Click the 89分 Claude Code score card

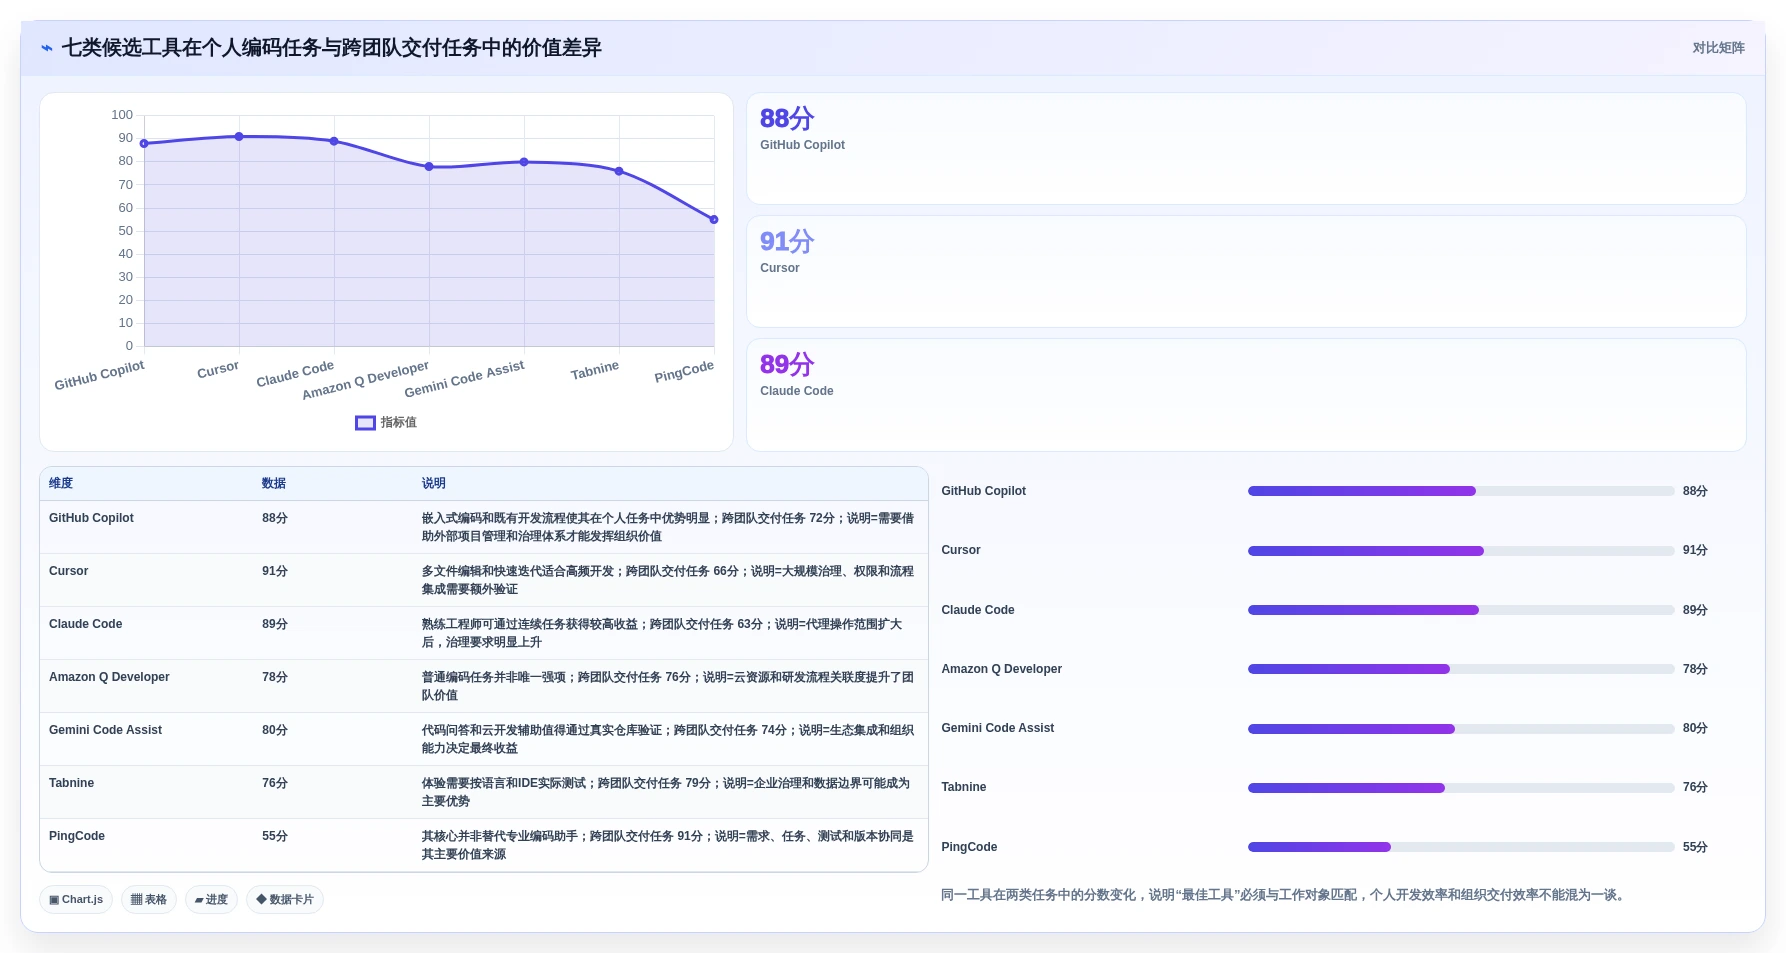click(1246, 395)
